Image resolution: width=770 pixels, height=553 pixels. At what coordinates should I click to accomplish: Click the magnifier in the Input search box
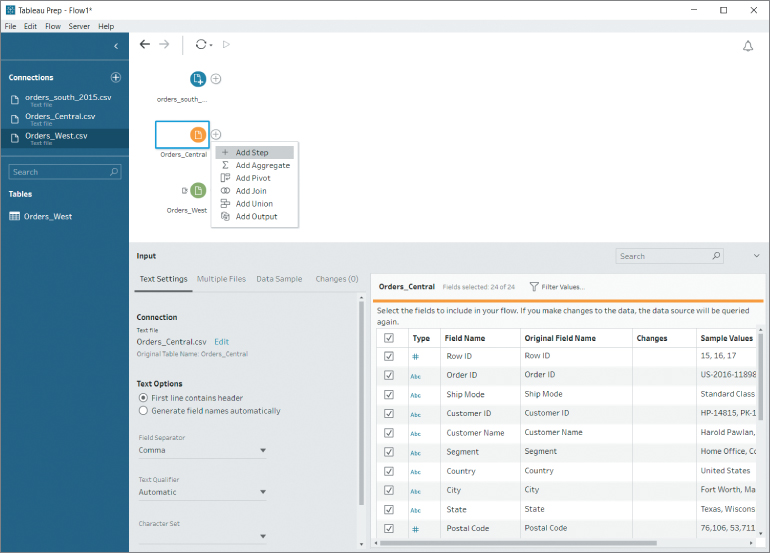716,256
